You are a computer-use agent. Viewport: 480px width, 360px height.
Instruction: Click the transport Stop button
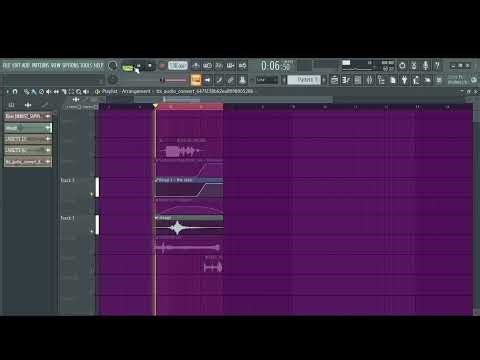[150, 66]
